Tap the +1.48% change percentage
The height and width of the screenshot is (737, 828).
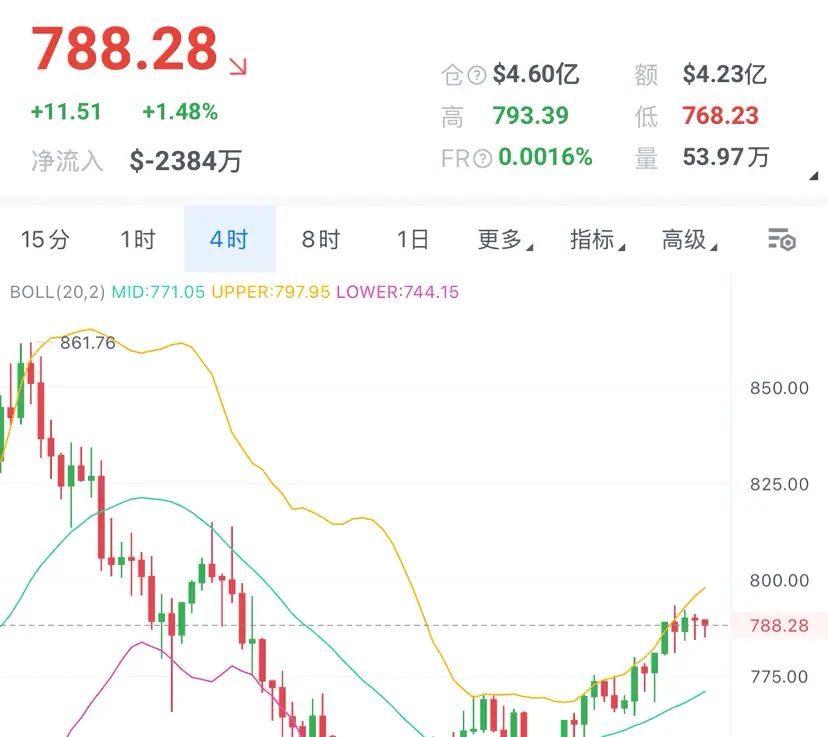coord(180,112)
